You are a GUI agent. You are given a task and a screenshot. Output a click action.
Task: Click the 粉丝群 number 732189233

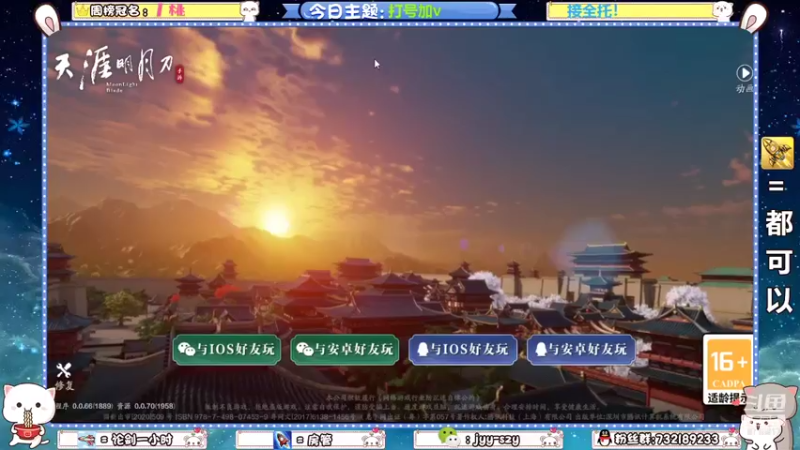coord(687,439)
